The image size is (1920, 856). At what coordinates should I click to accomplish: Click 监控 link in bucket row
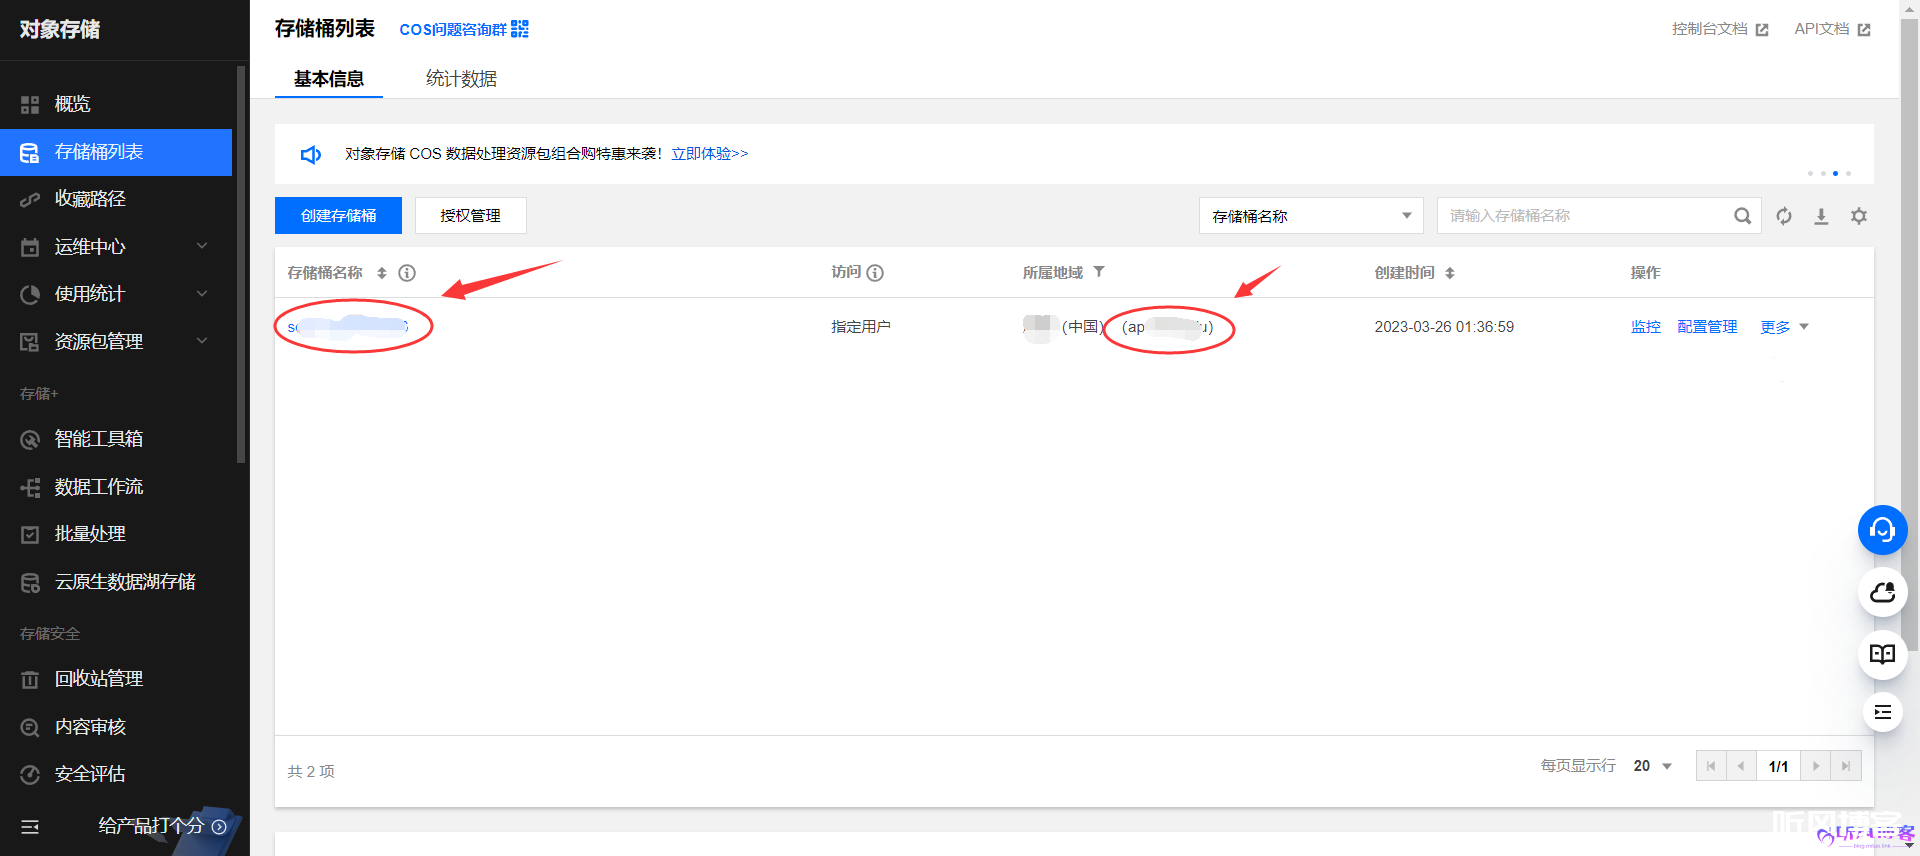pos(1646,327)
